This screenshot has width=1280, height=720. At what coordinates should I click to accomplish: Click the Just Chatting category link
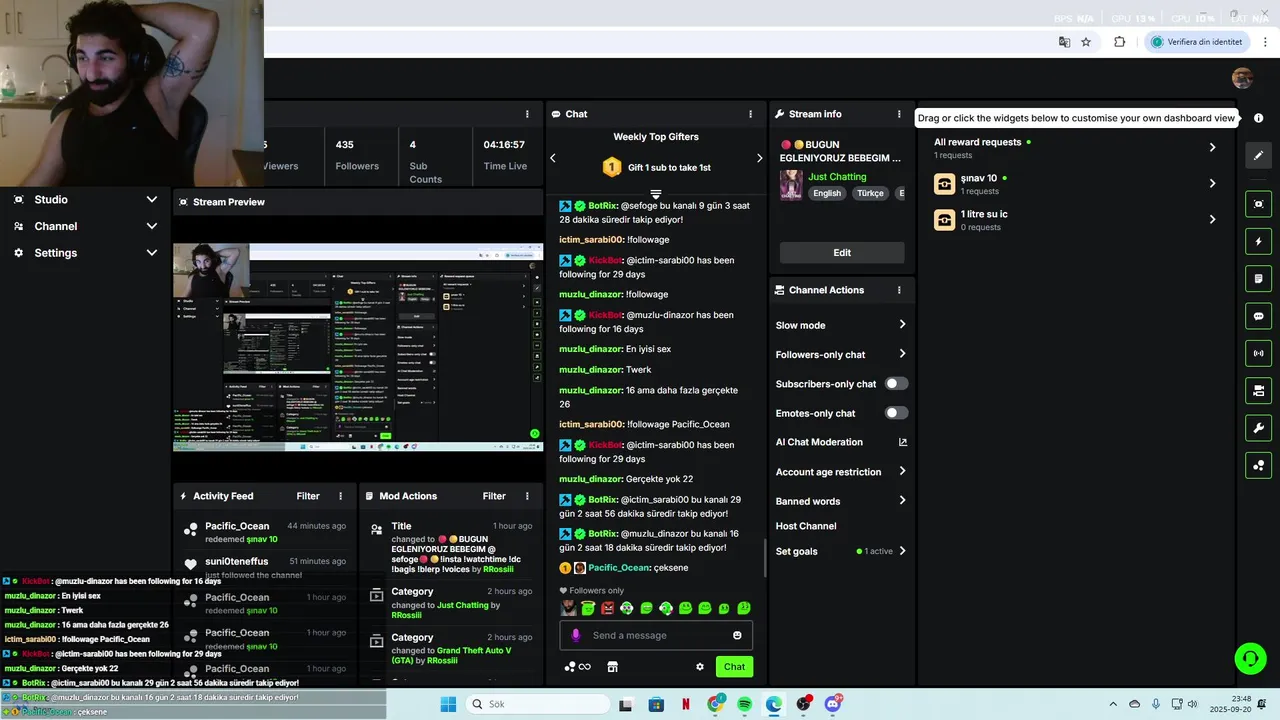pyautogui.click(x=837, y=177)
